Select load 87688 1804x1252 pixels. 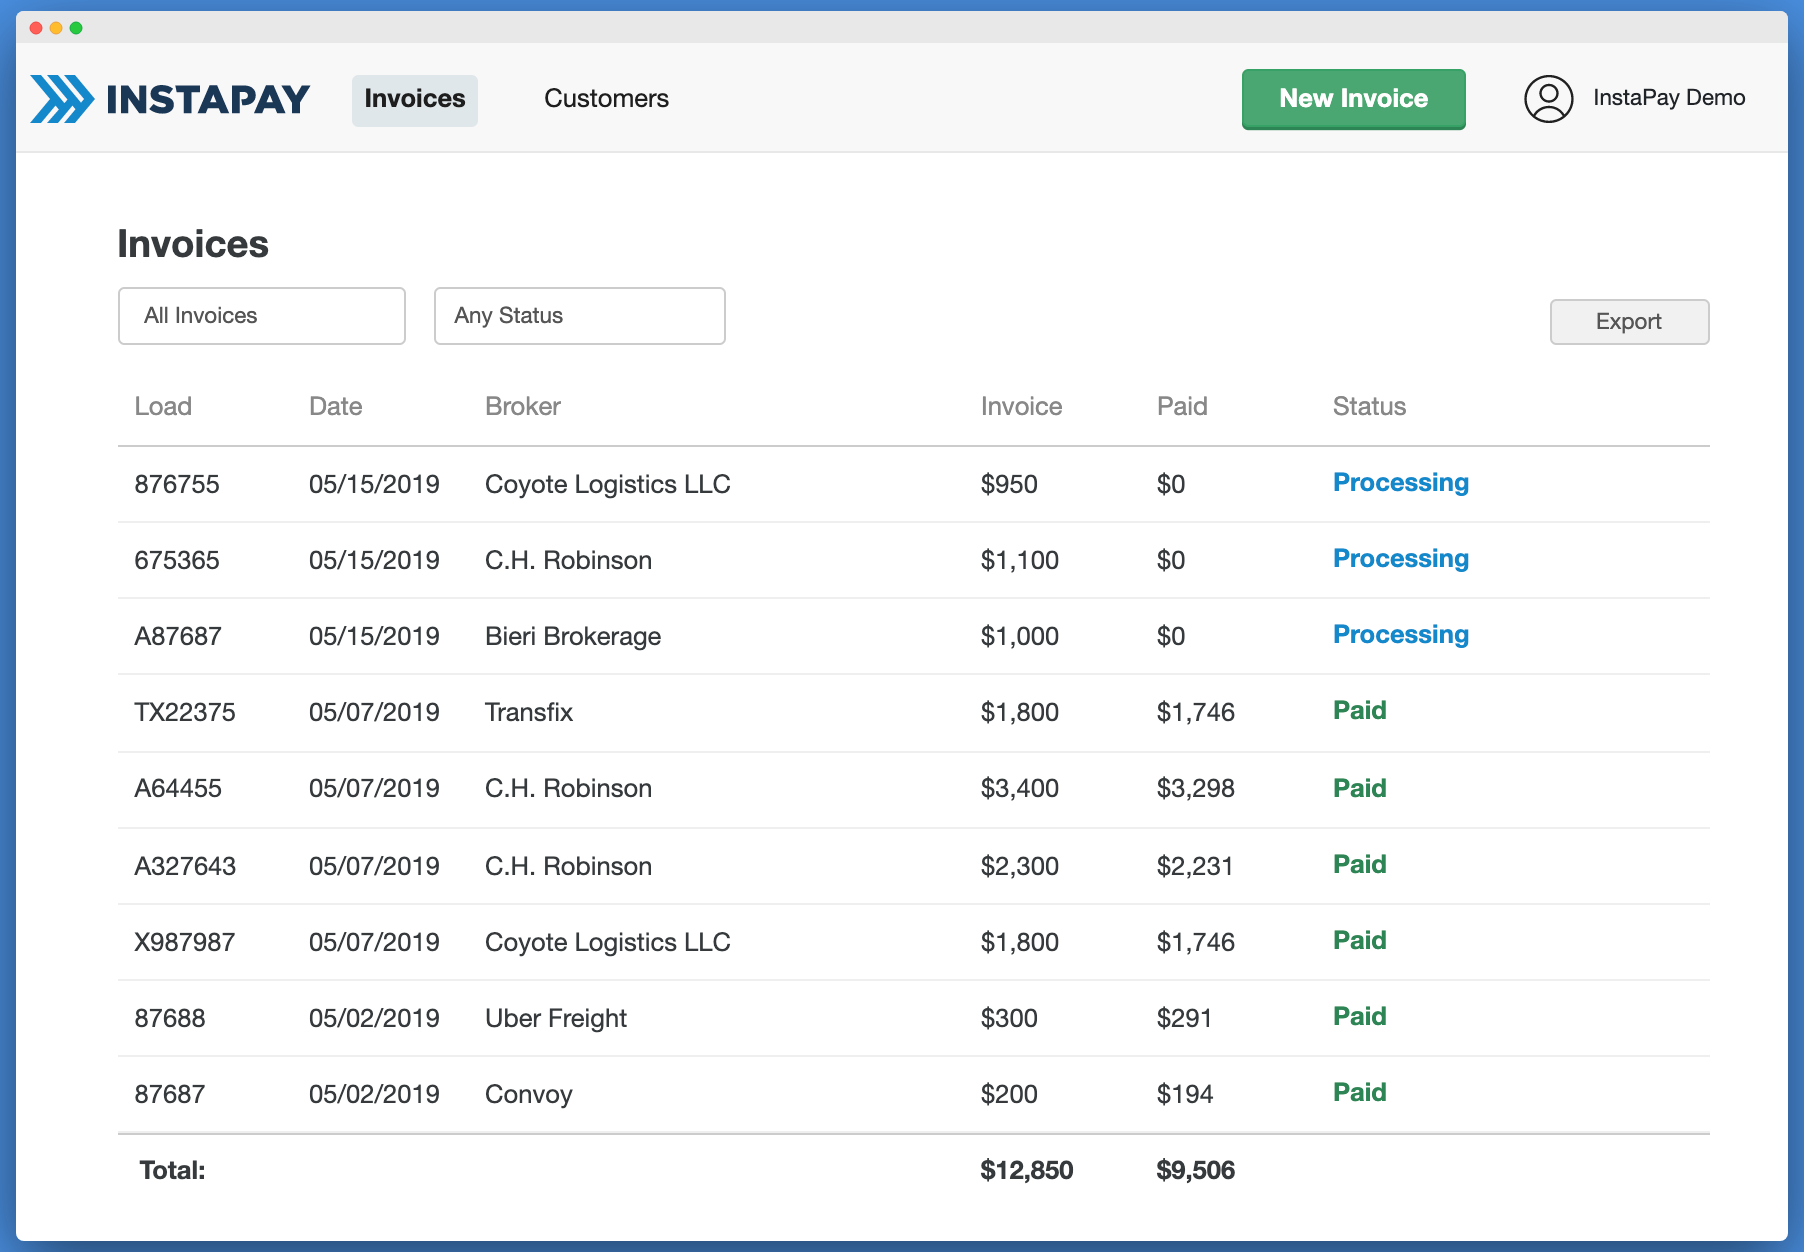[170, 1018]
